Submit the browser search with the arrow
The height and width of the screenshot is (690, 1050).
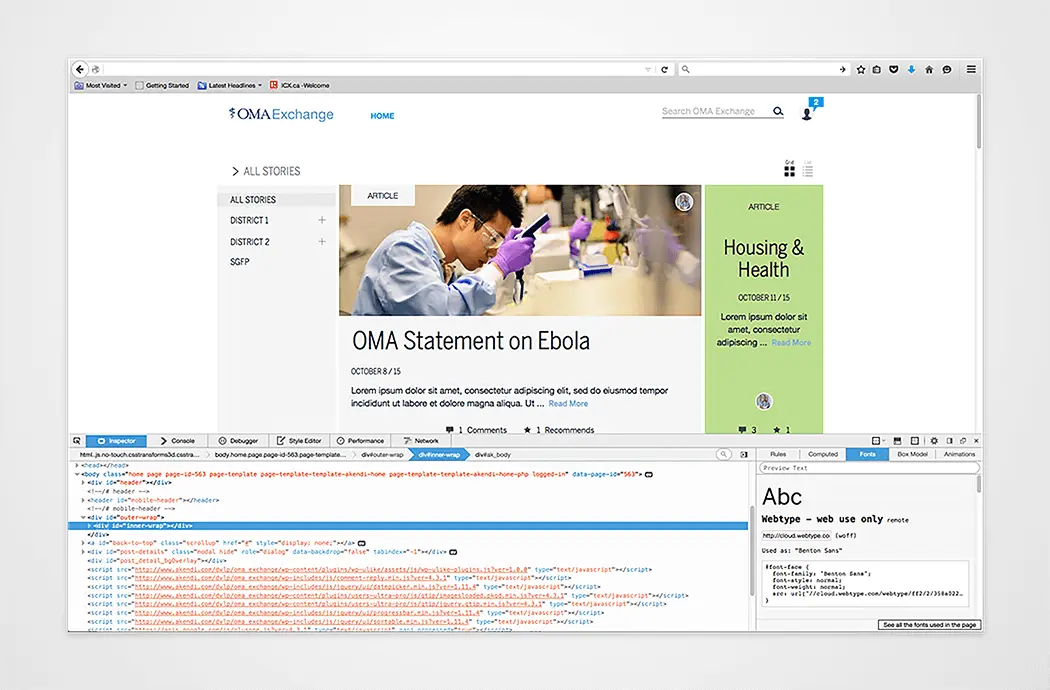[842, 69]
